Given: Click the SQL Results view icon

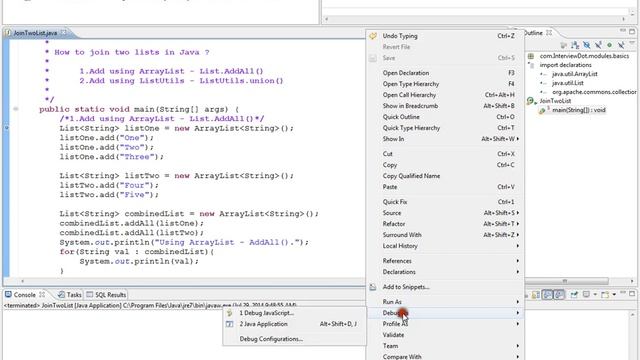Looking at the screenshot, I should point(90,294).
